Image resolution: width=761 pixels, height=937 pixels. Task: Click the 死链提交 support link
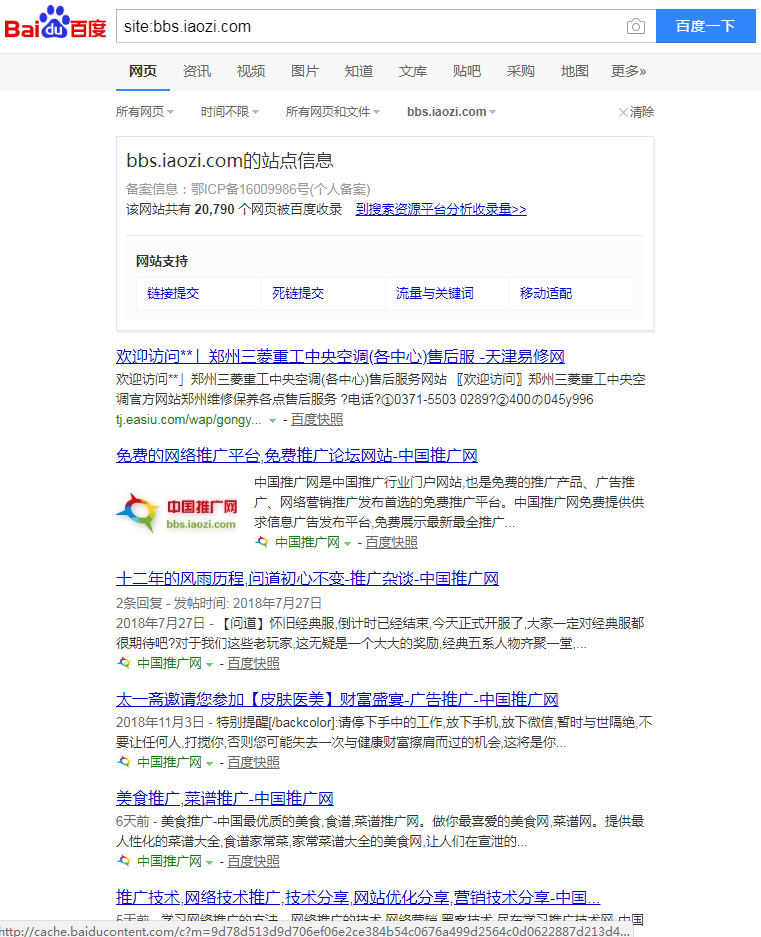pos(298,293)
